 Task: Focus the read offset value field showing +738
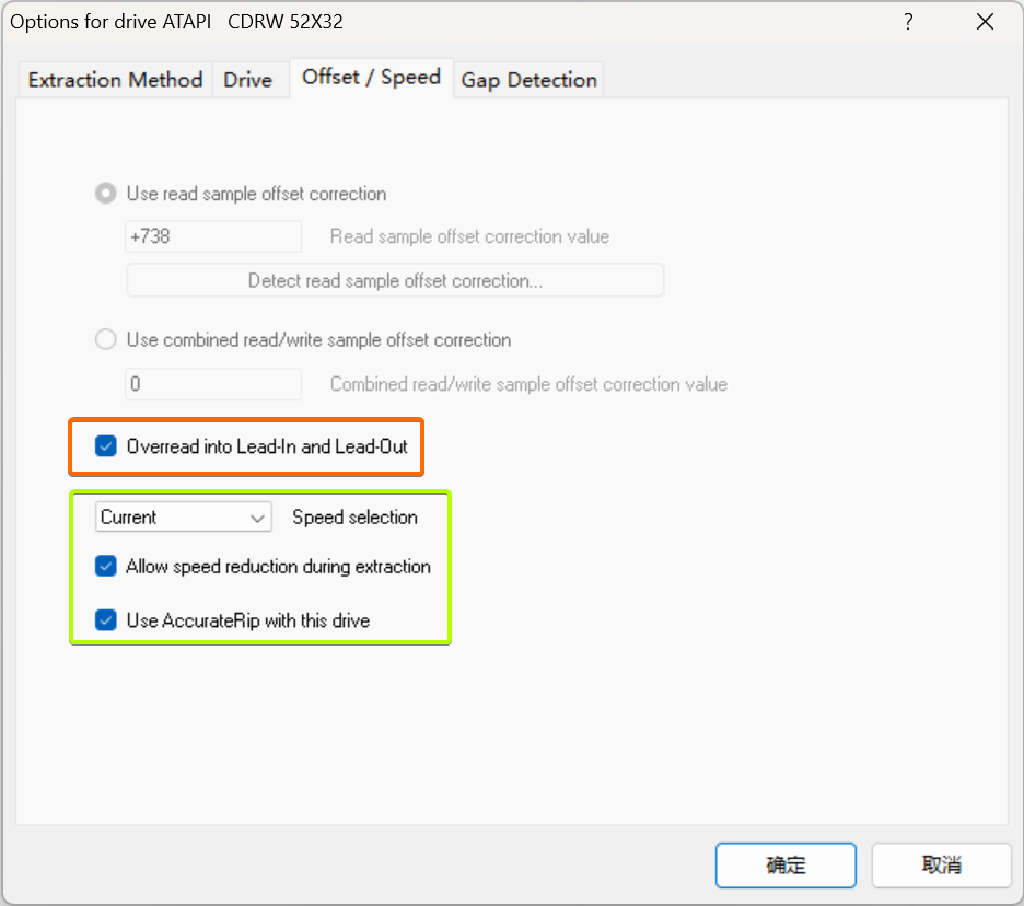(x=213, y=236)
